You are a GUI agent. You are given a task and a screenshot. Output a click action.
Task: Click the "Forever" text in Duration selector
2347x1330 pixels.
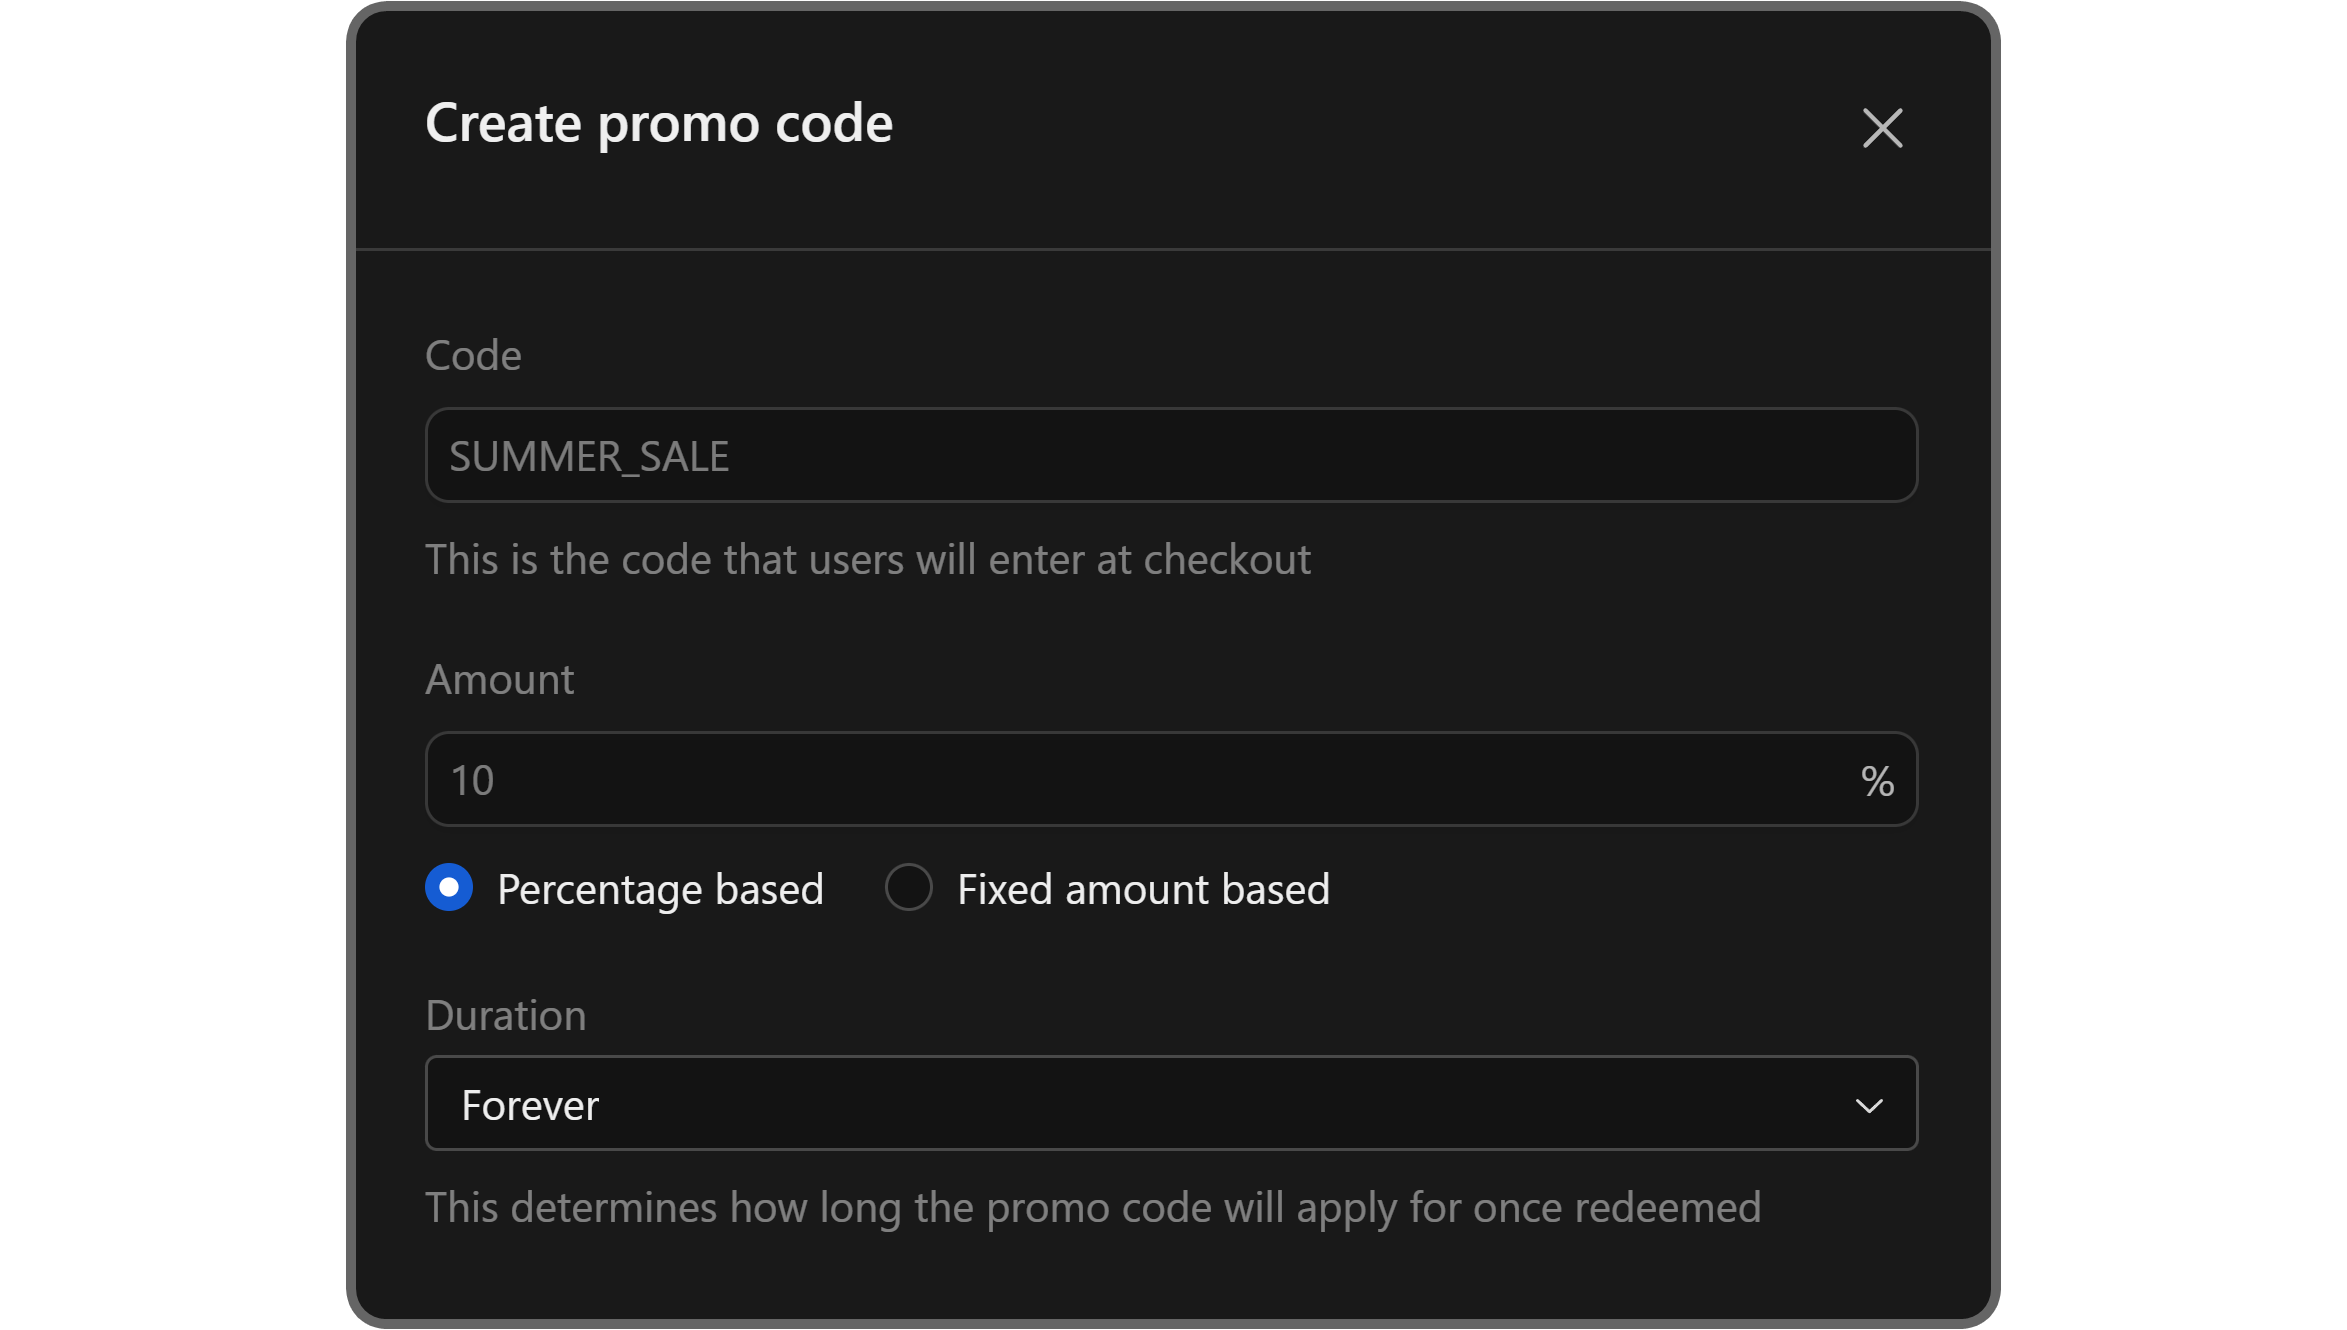point(530,1105)
